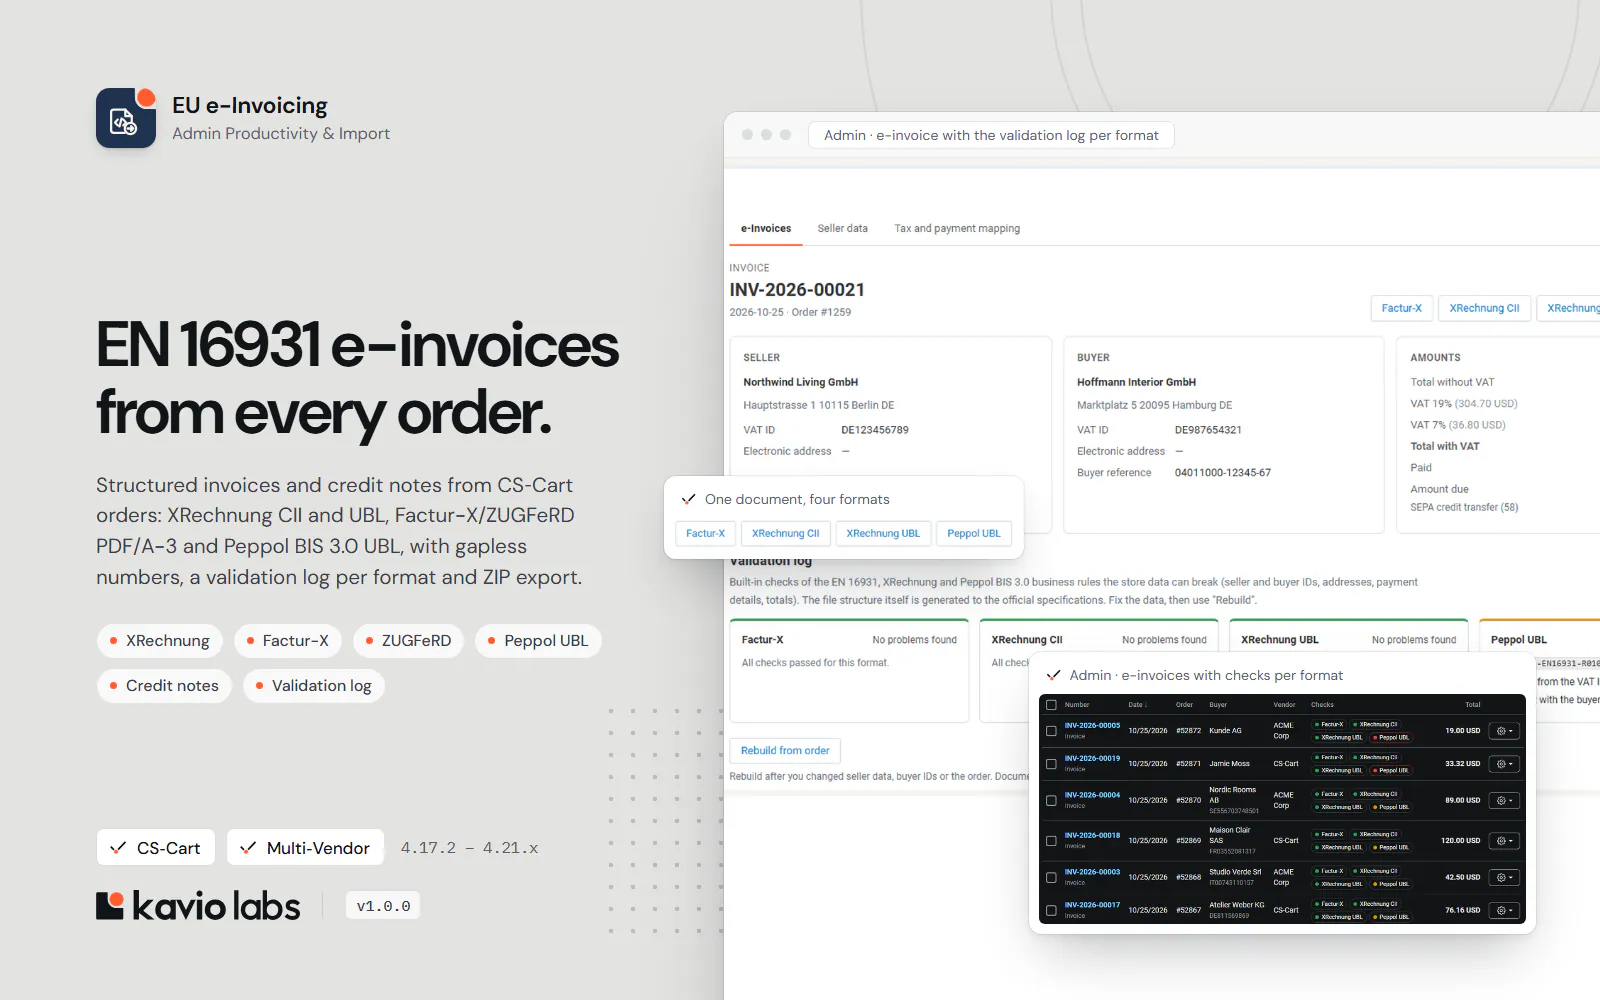The width and height of the screenshot is (1600, 1000).
Task: Select the header checkbox to select all invoices
Action: (x=1051, y=705)
